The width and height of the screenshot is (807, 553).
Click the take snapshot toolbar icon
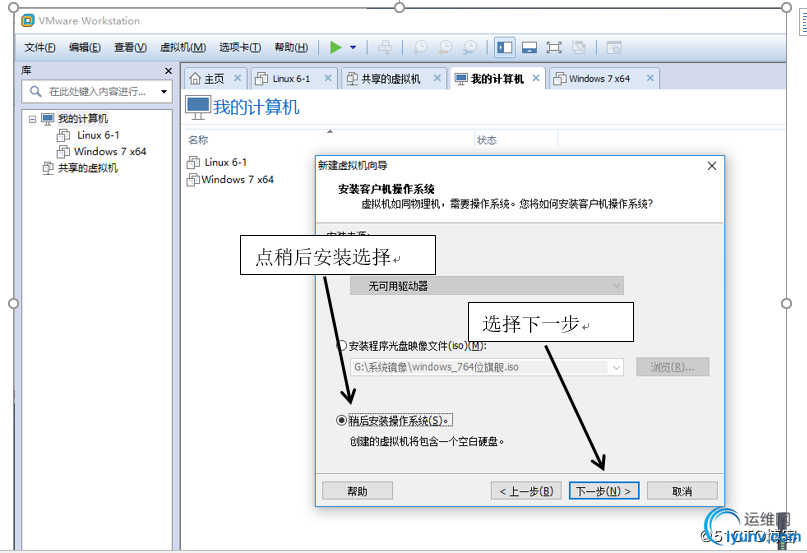420,47
